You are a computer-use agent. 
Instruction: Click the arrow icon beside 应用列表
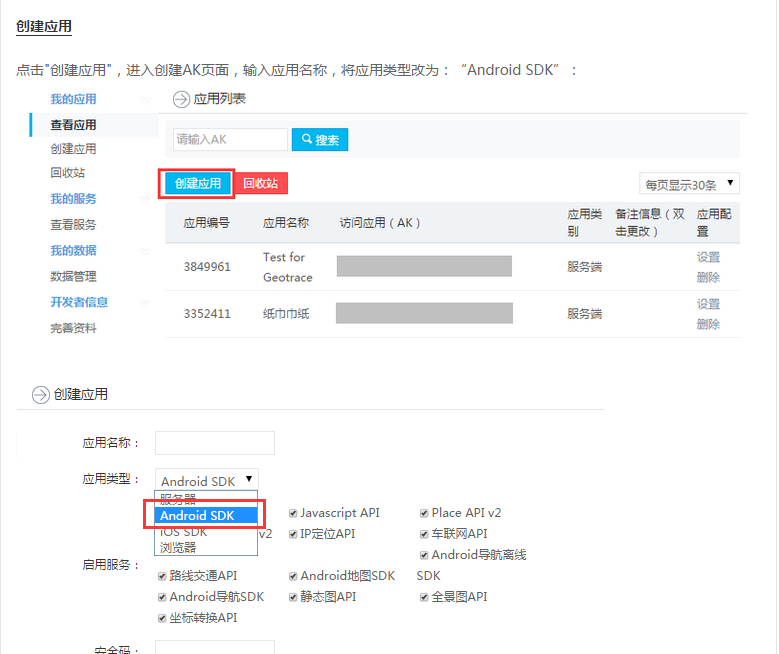point(181,99)
